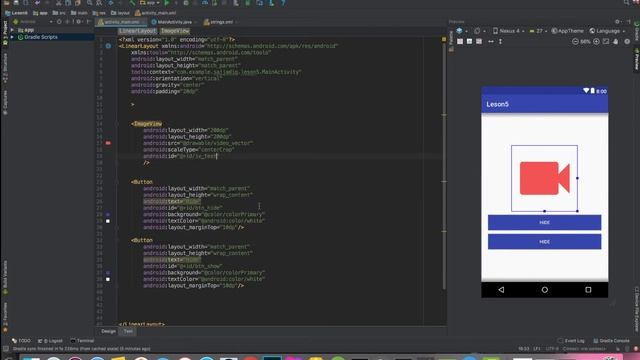640x360 pixels.
Task: Click the warning indicator at top of the editor
Action: (x=444, y=39)
